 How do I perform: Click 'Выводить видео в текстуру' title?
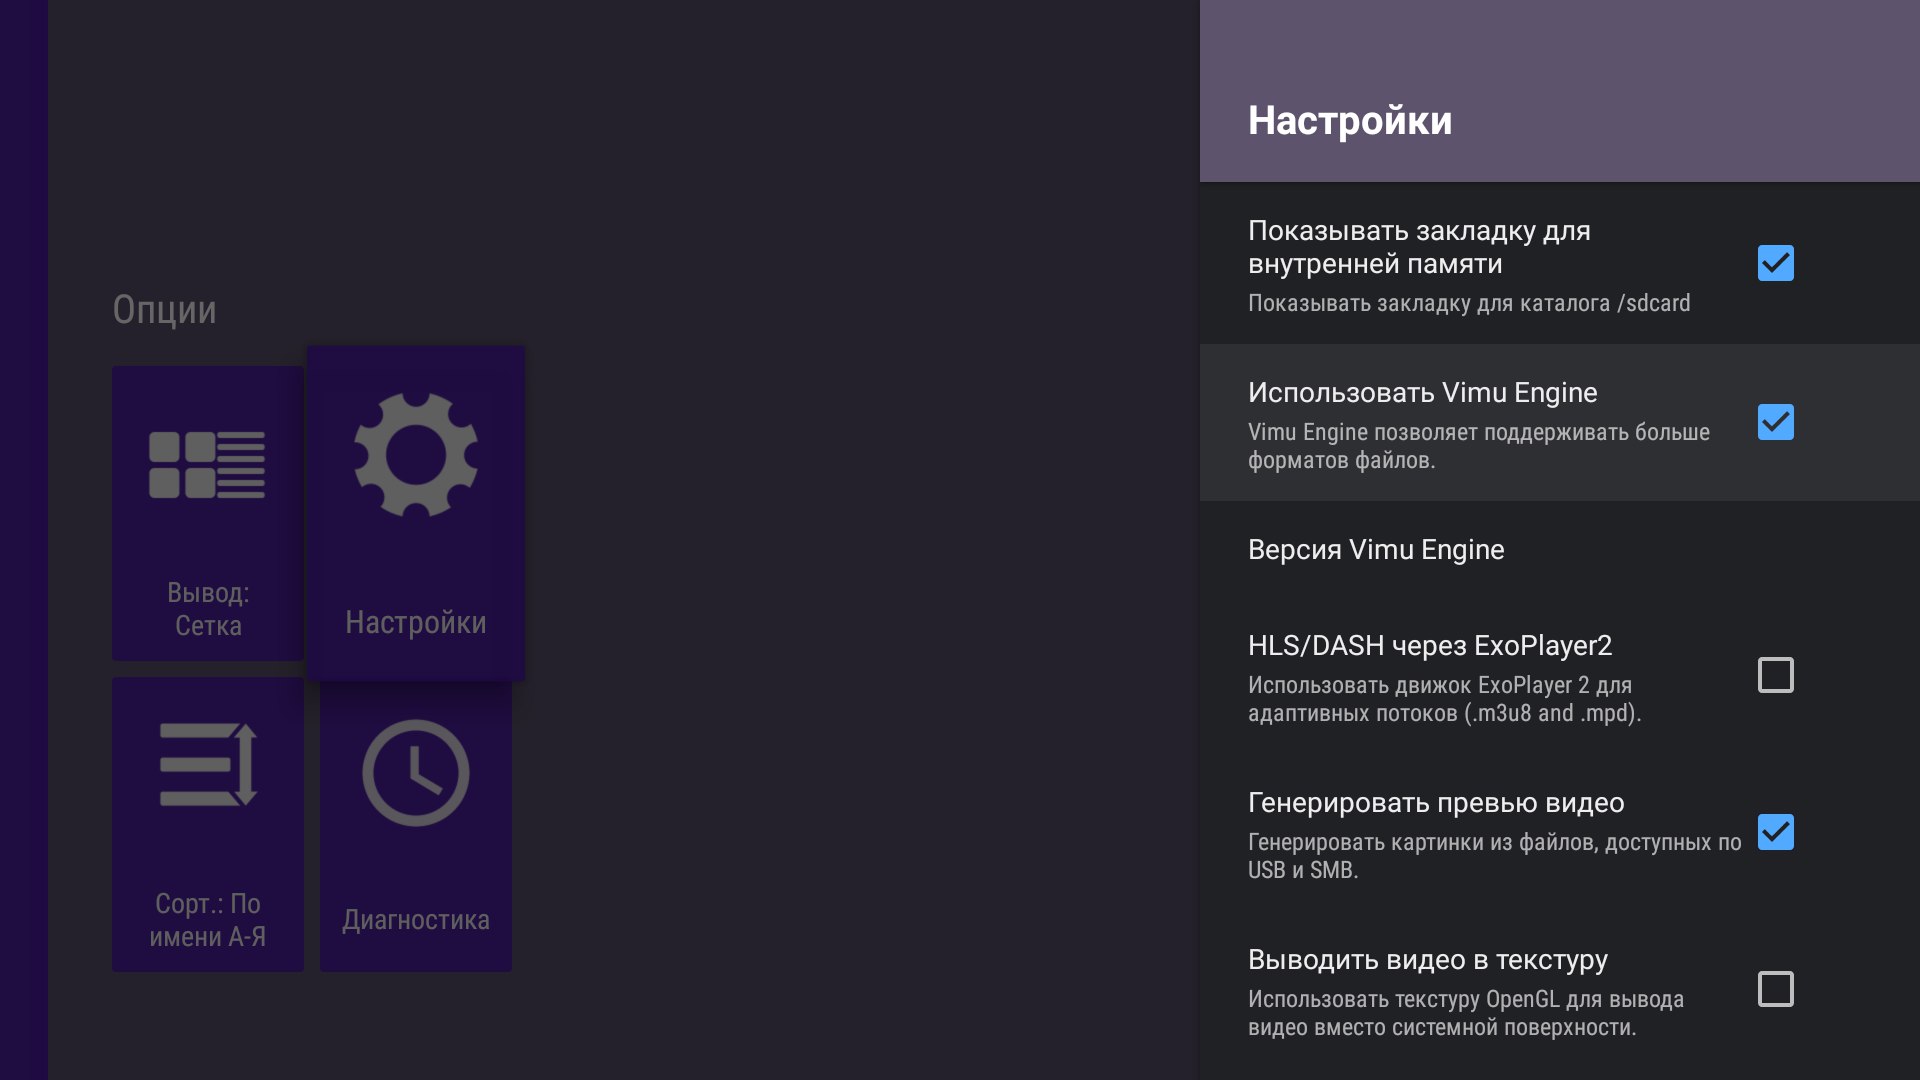1427,960
